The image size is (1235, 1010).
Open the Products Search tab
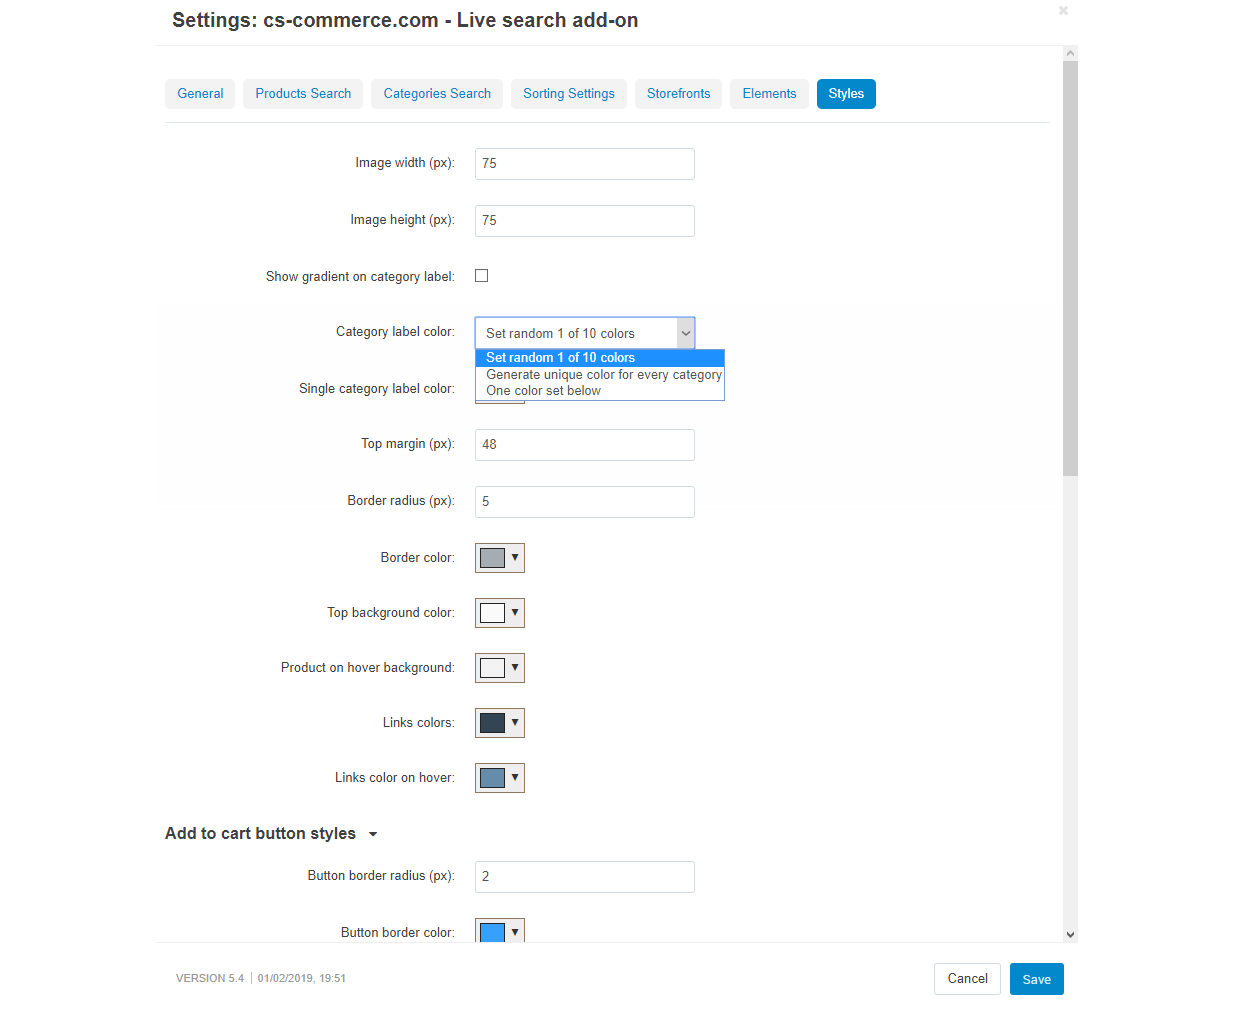coord(303,94)
